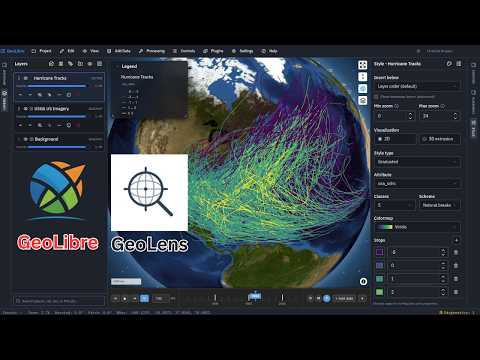Click the first icon in Layers panel header
480x360 pixels.
coord(51,64)
